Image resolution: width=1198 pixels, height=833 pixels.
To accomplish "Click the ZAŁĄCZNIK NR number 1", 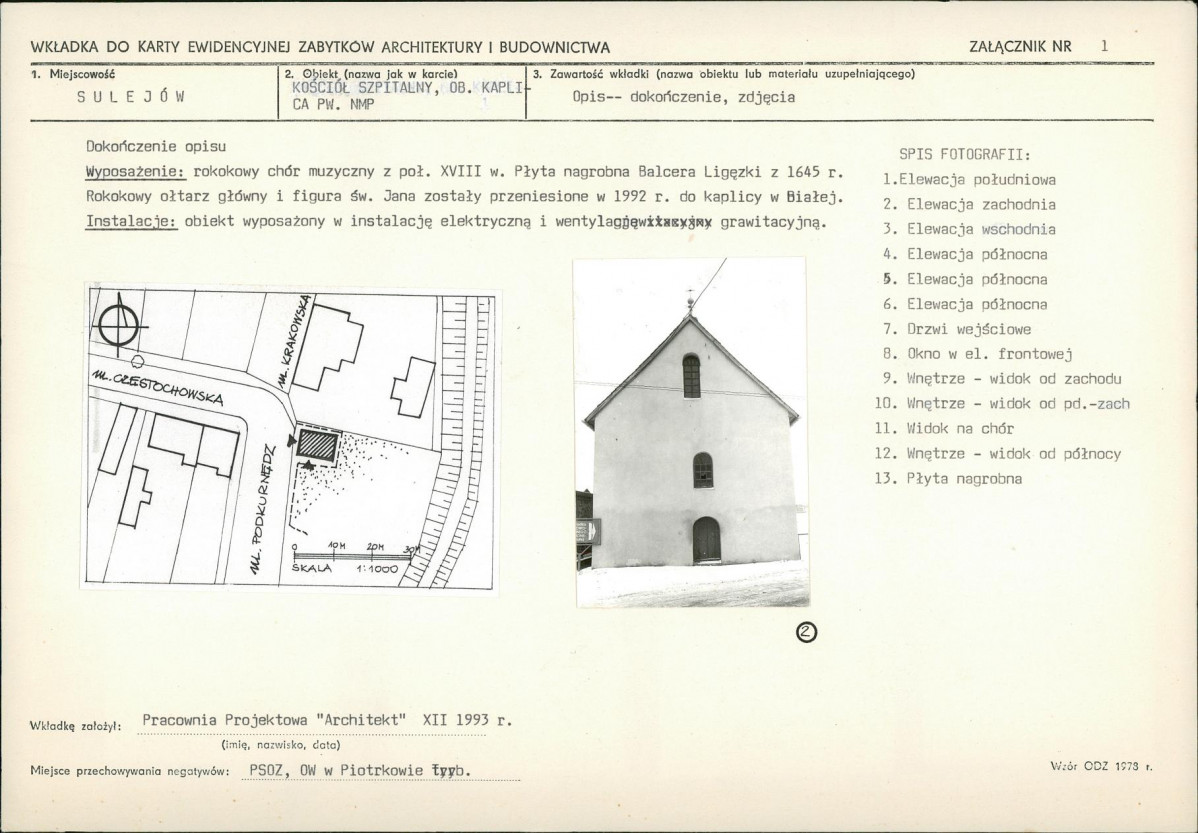I will (x=1104, y=46).
